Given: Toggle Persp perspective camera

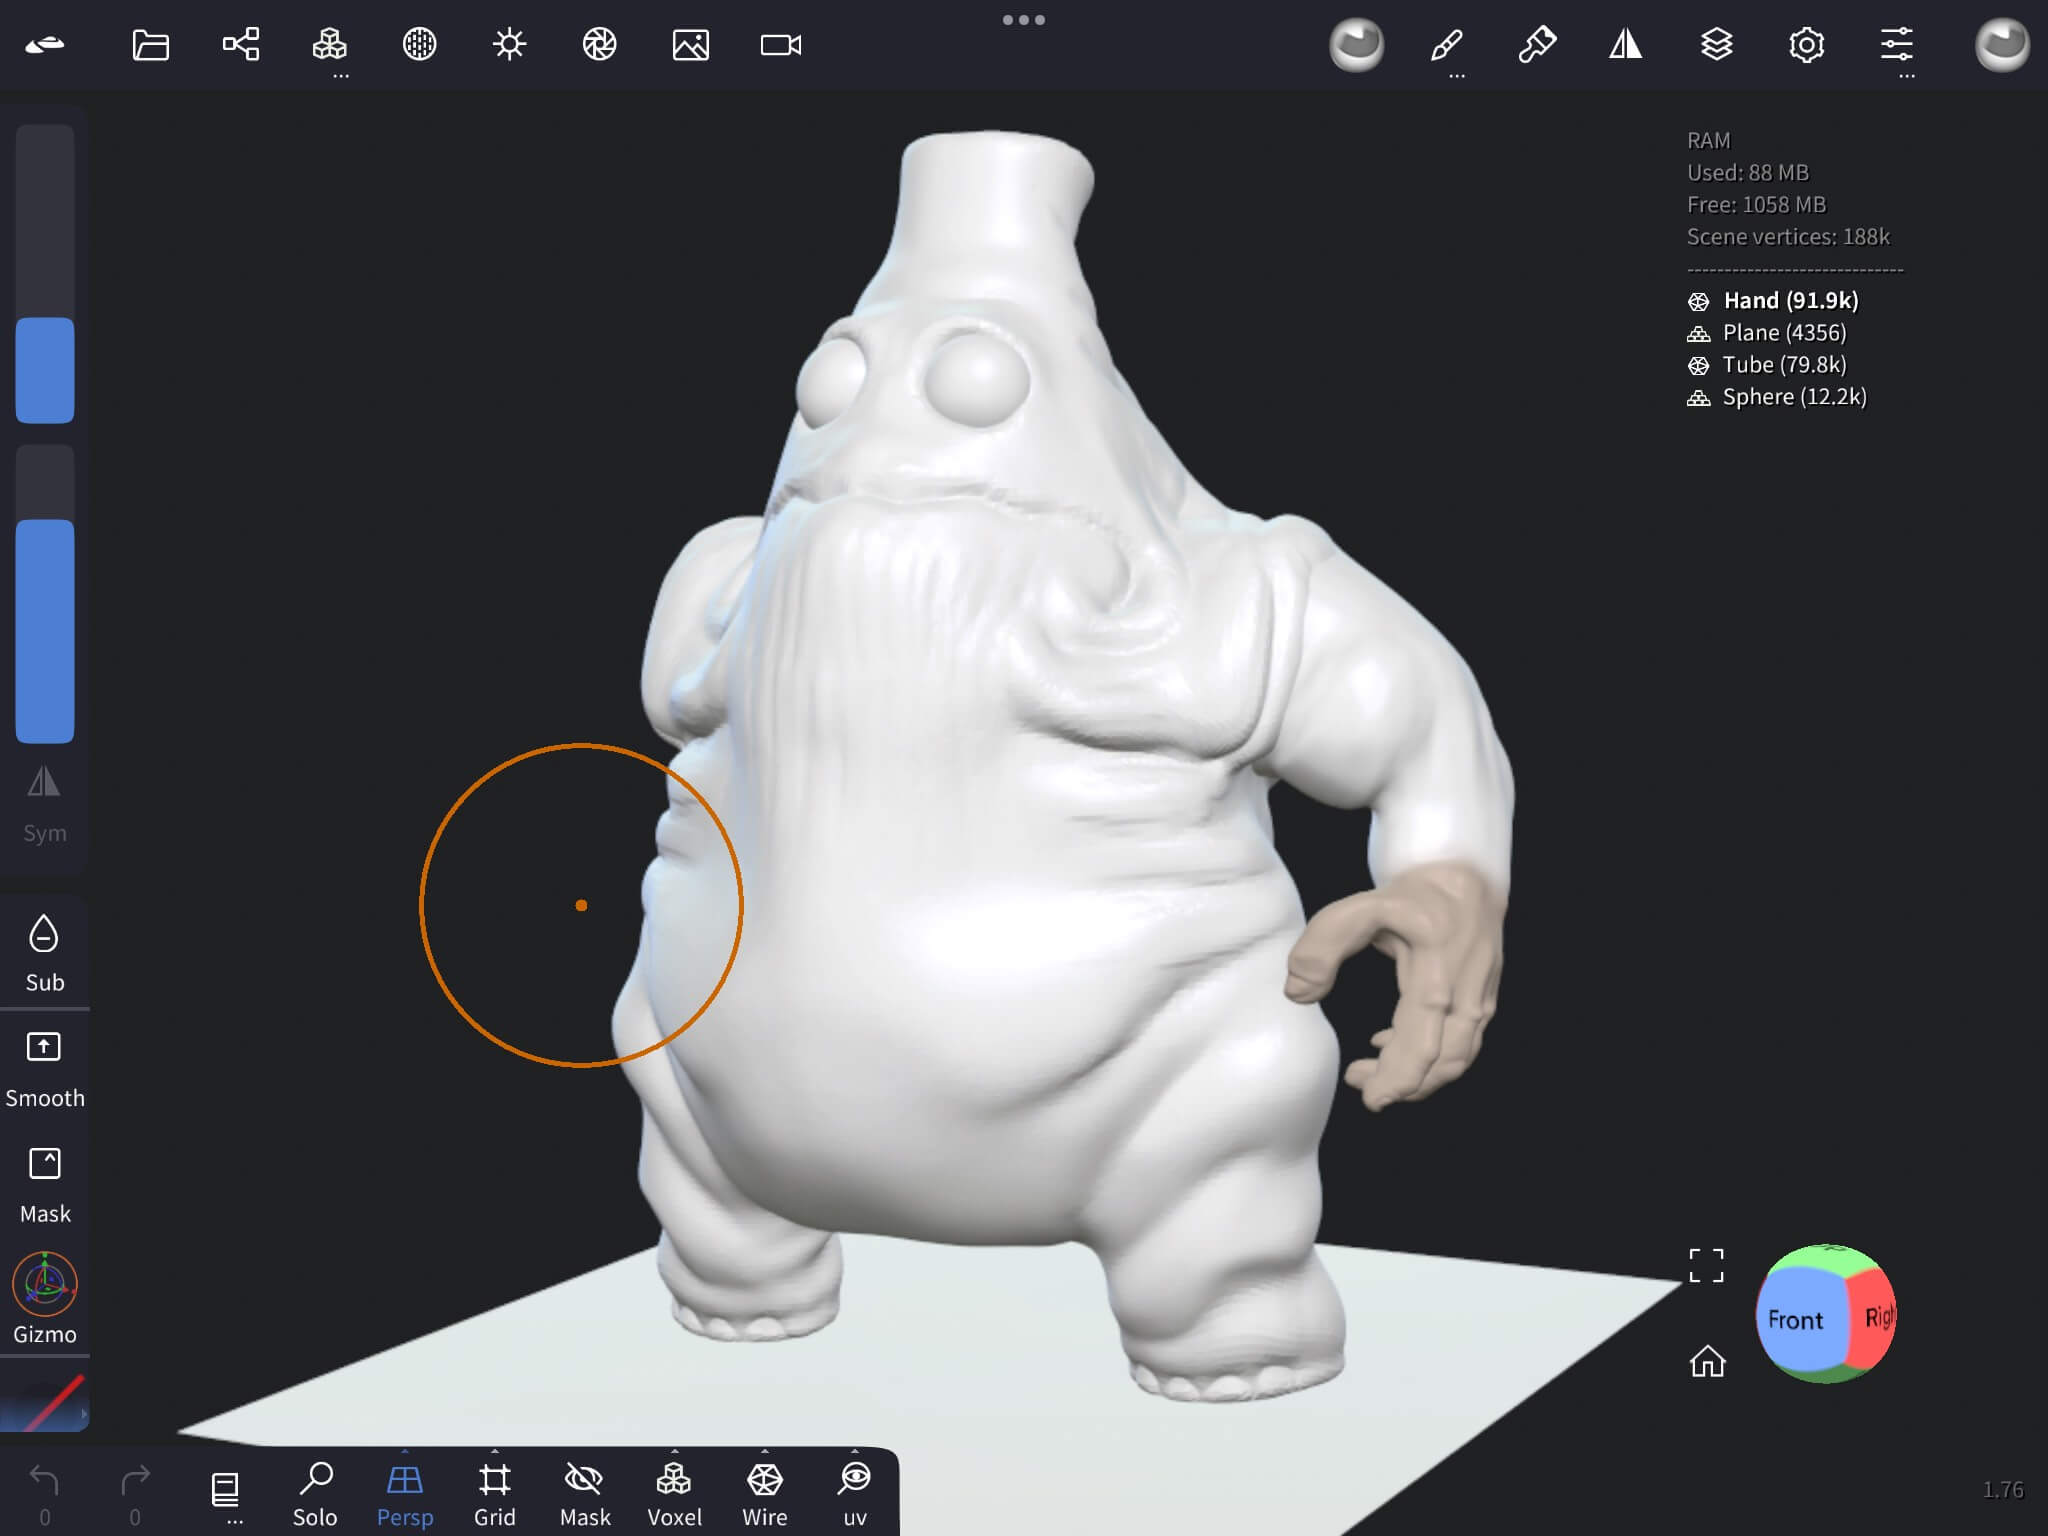Looking at the screenshot, I should (x=405, y=1493).
